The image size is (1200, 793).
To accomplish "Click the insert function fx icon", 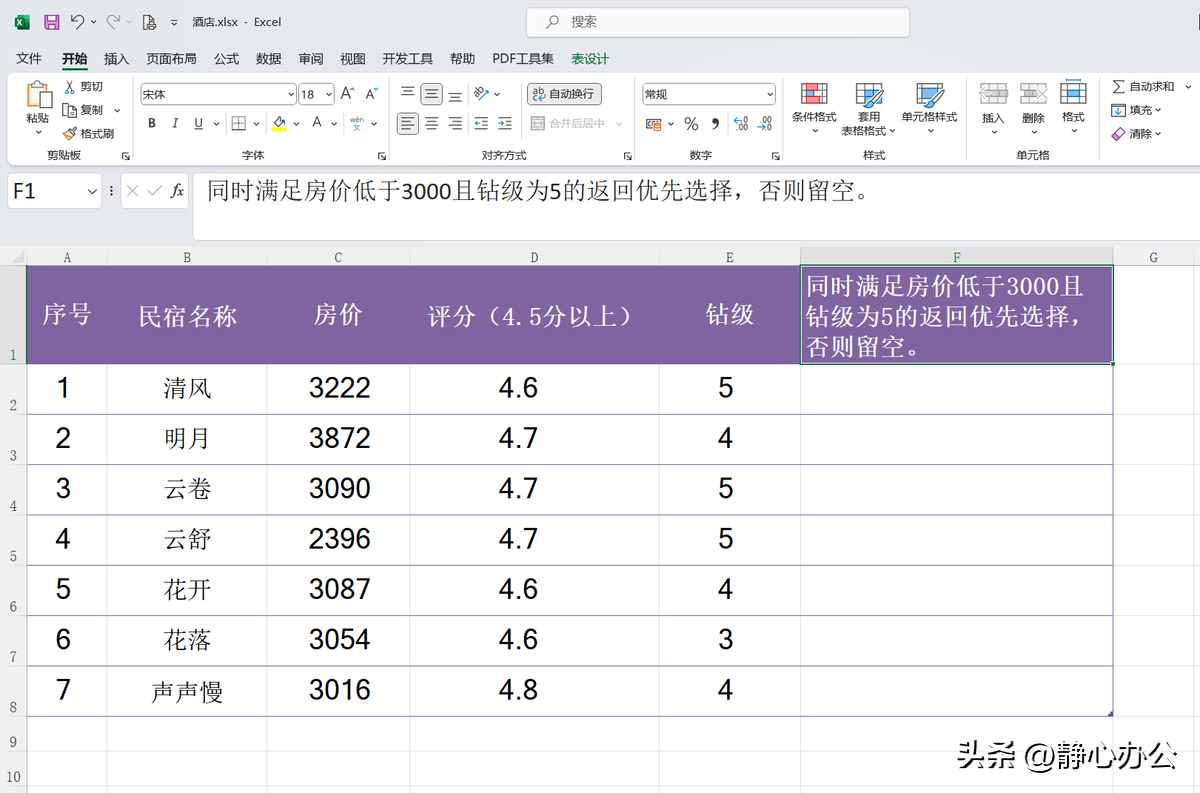I will coord(177,190).
